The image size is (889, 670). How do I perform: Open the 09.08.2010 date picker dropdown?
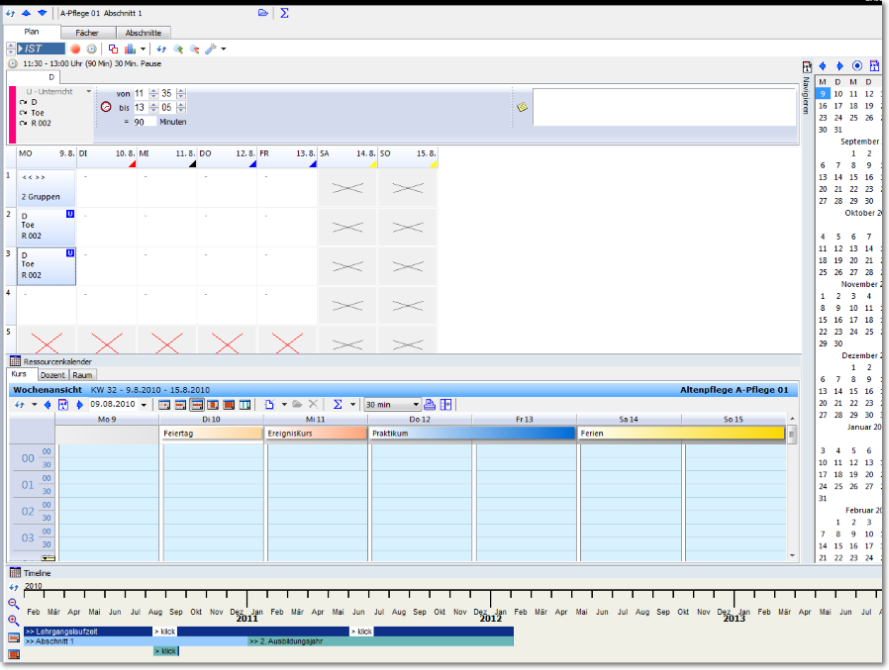tap(142, 405)
